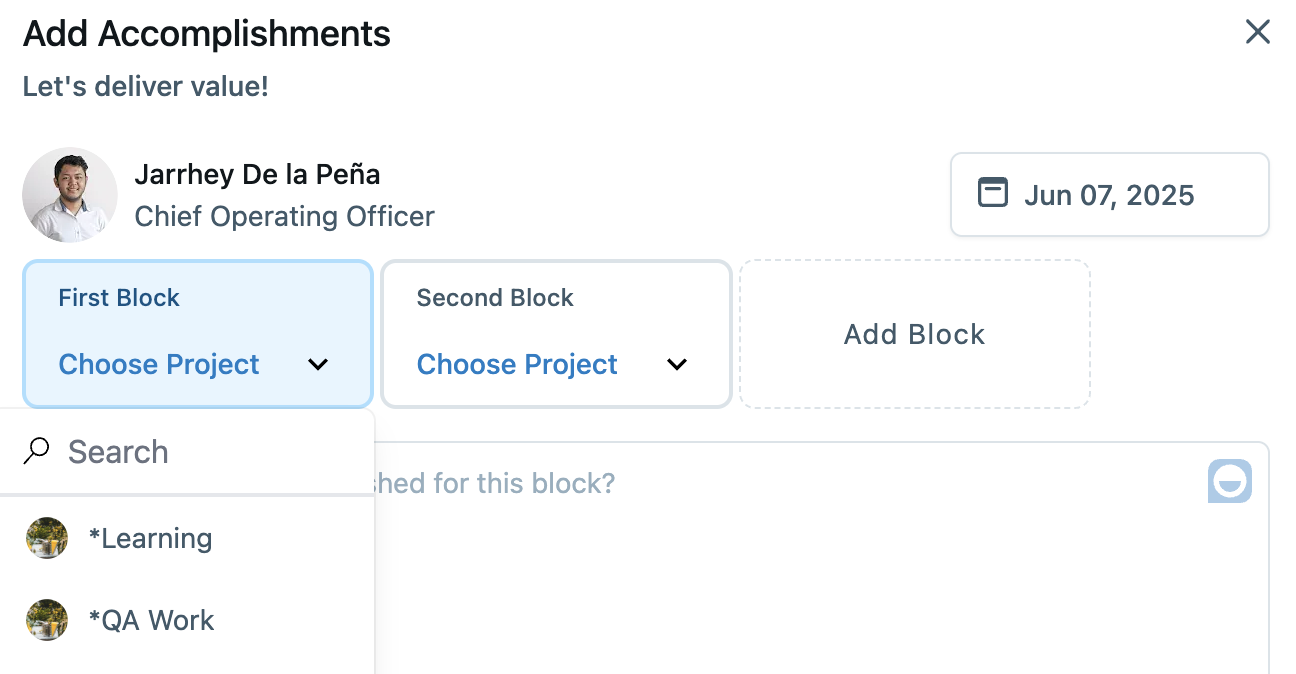Choose the *QA Work project option
The height and width of the screenshot is (674, 1296).
point(151,621)
